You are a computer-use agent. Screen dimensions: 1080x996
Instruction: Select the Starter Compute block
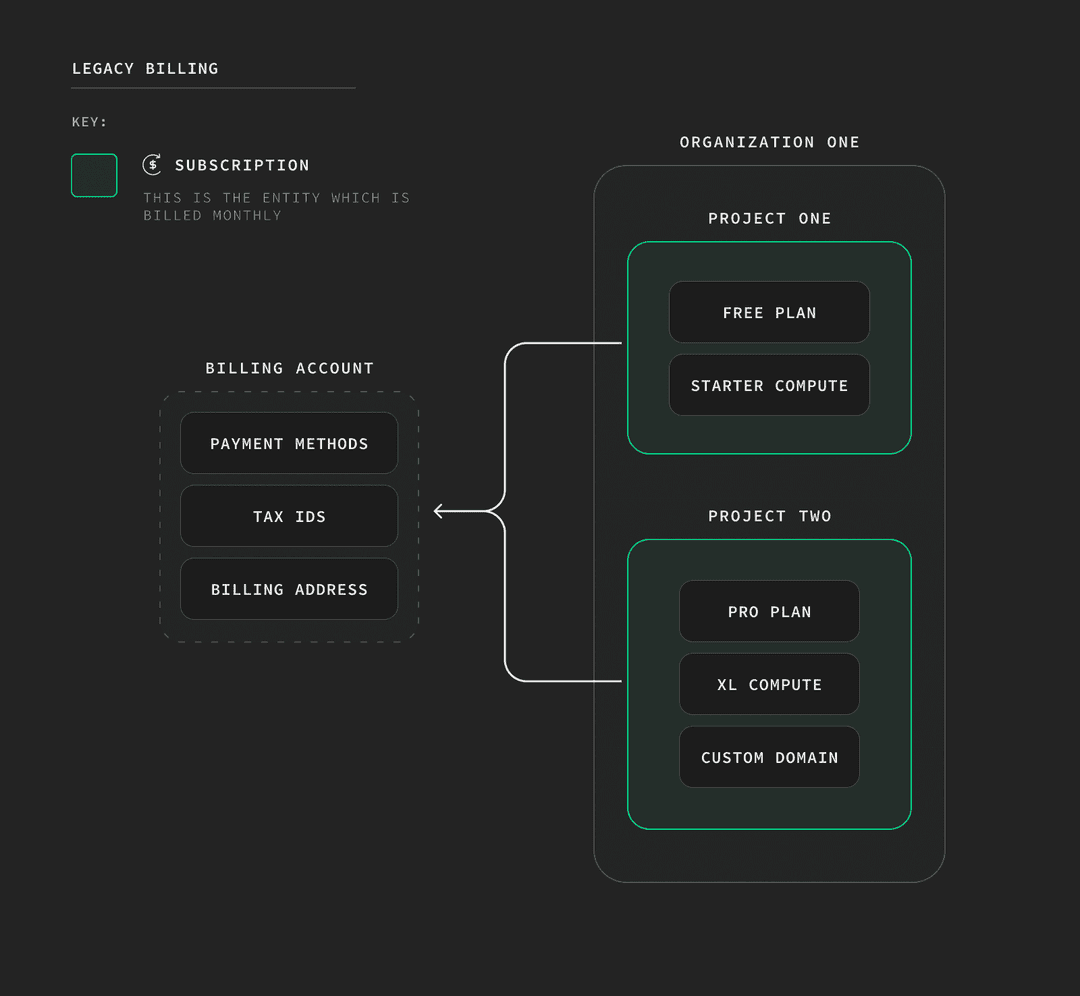click(769, 385)
